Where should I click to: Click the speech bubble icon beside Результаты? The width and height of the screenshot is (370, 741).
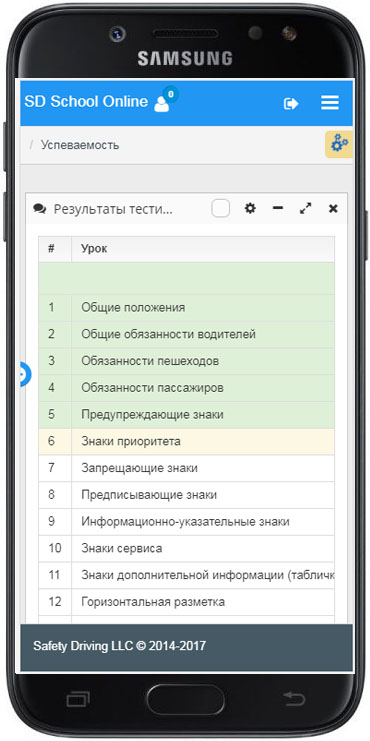click(x=39, y=209)
